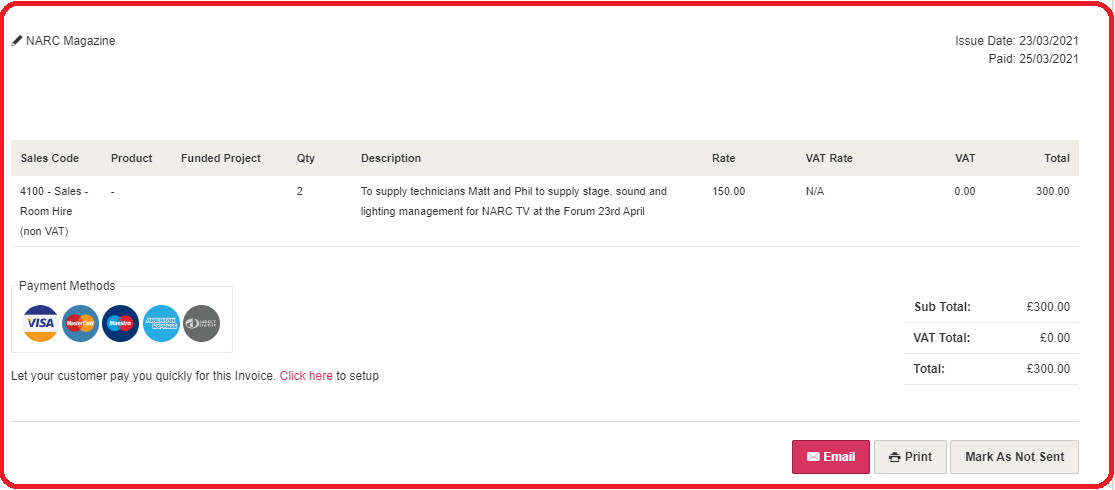1115x490 pixels.
Task: Click the Description column header
Action: click(x=391, y=159)
